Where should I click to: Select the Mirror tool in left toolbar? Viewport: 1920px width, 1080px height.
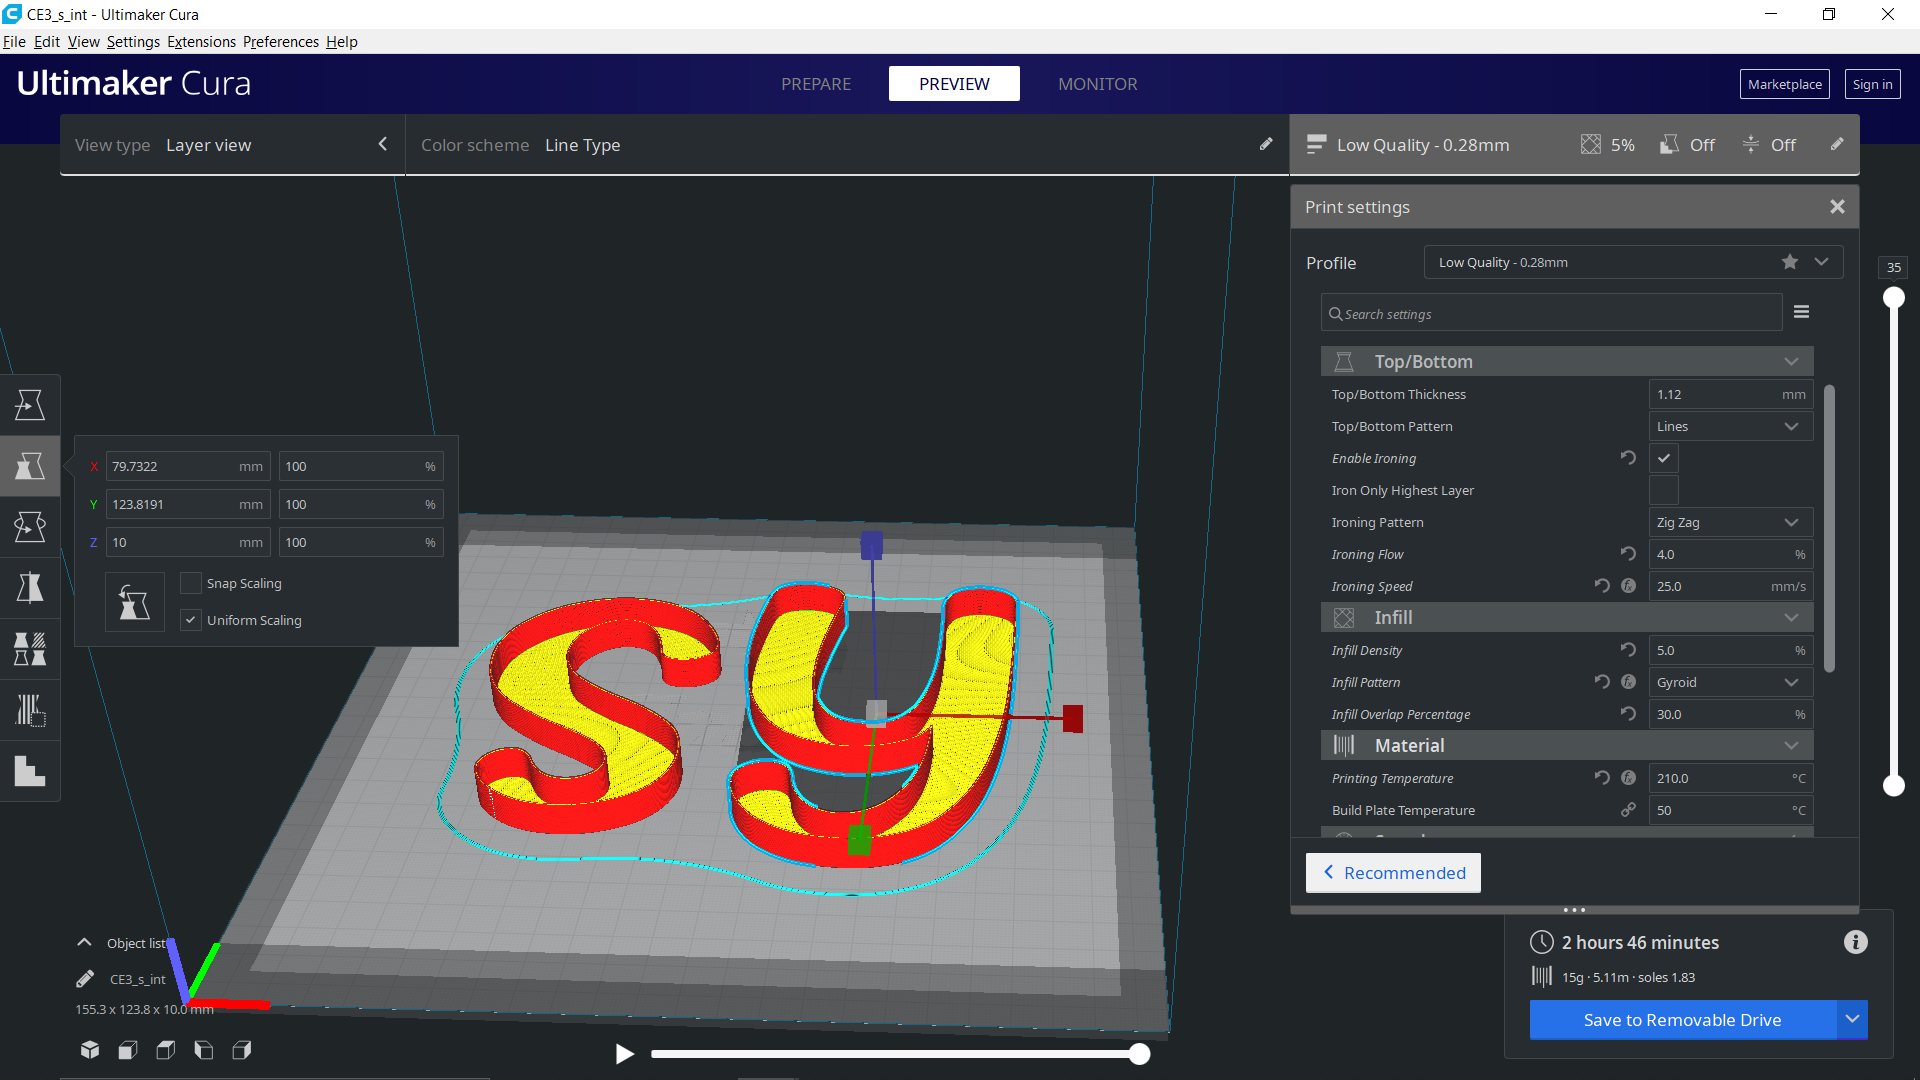point(30,588)
